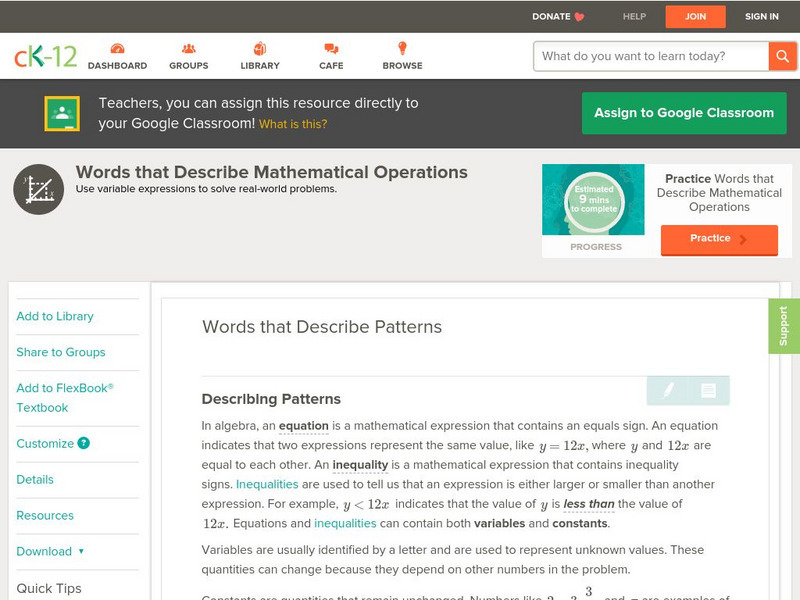Click the CAFE menu label
This screenshot has height=600, width=800.
pyautogui.click(x=331, y=66)
